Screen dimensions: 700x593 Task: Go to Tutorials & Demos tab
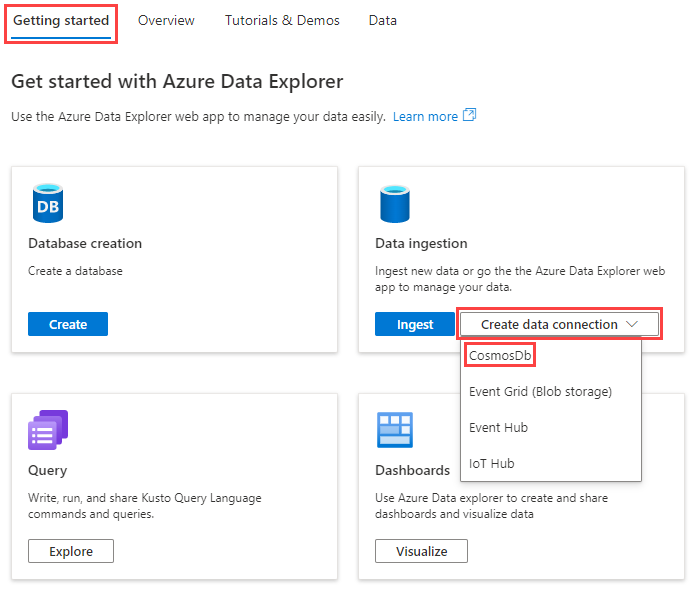tap(282, 21)
